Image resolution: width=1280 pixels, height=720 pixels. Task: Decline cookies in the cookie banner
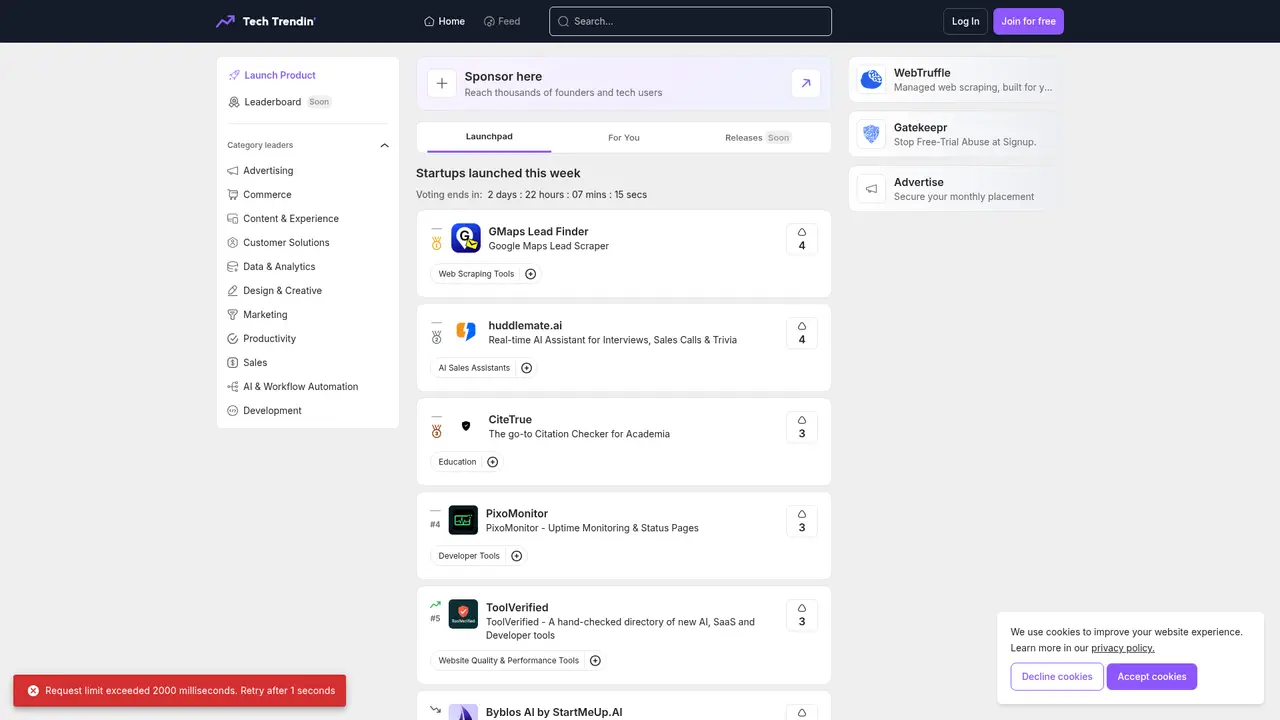1057,677
